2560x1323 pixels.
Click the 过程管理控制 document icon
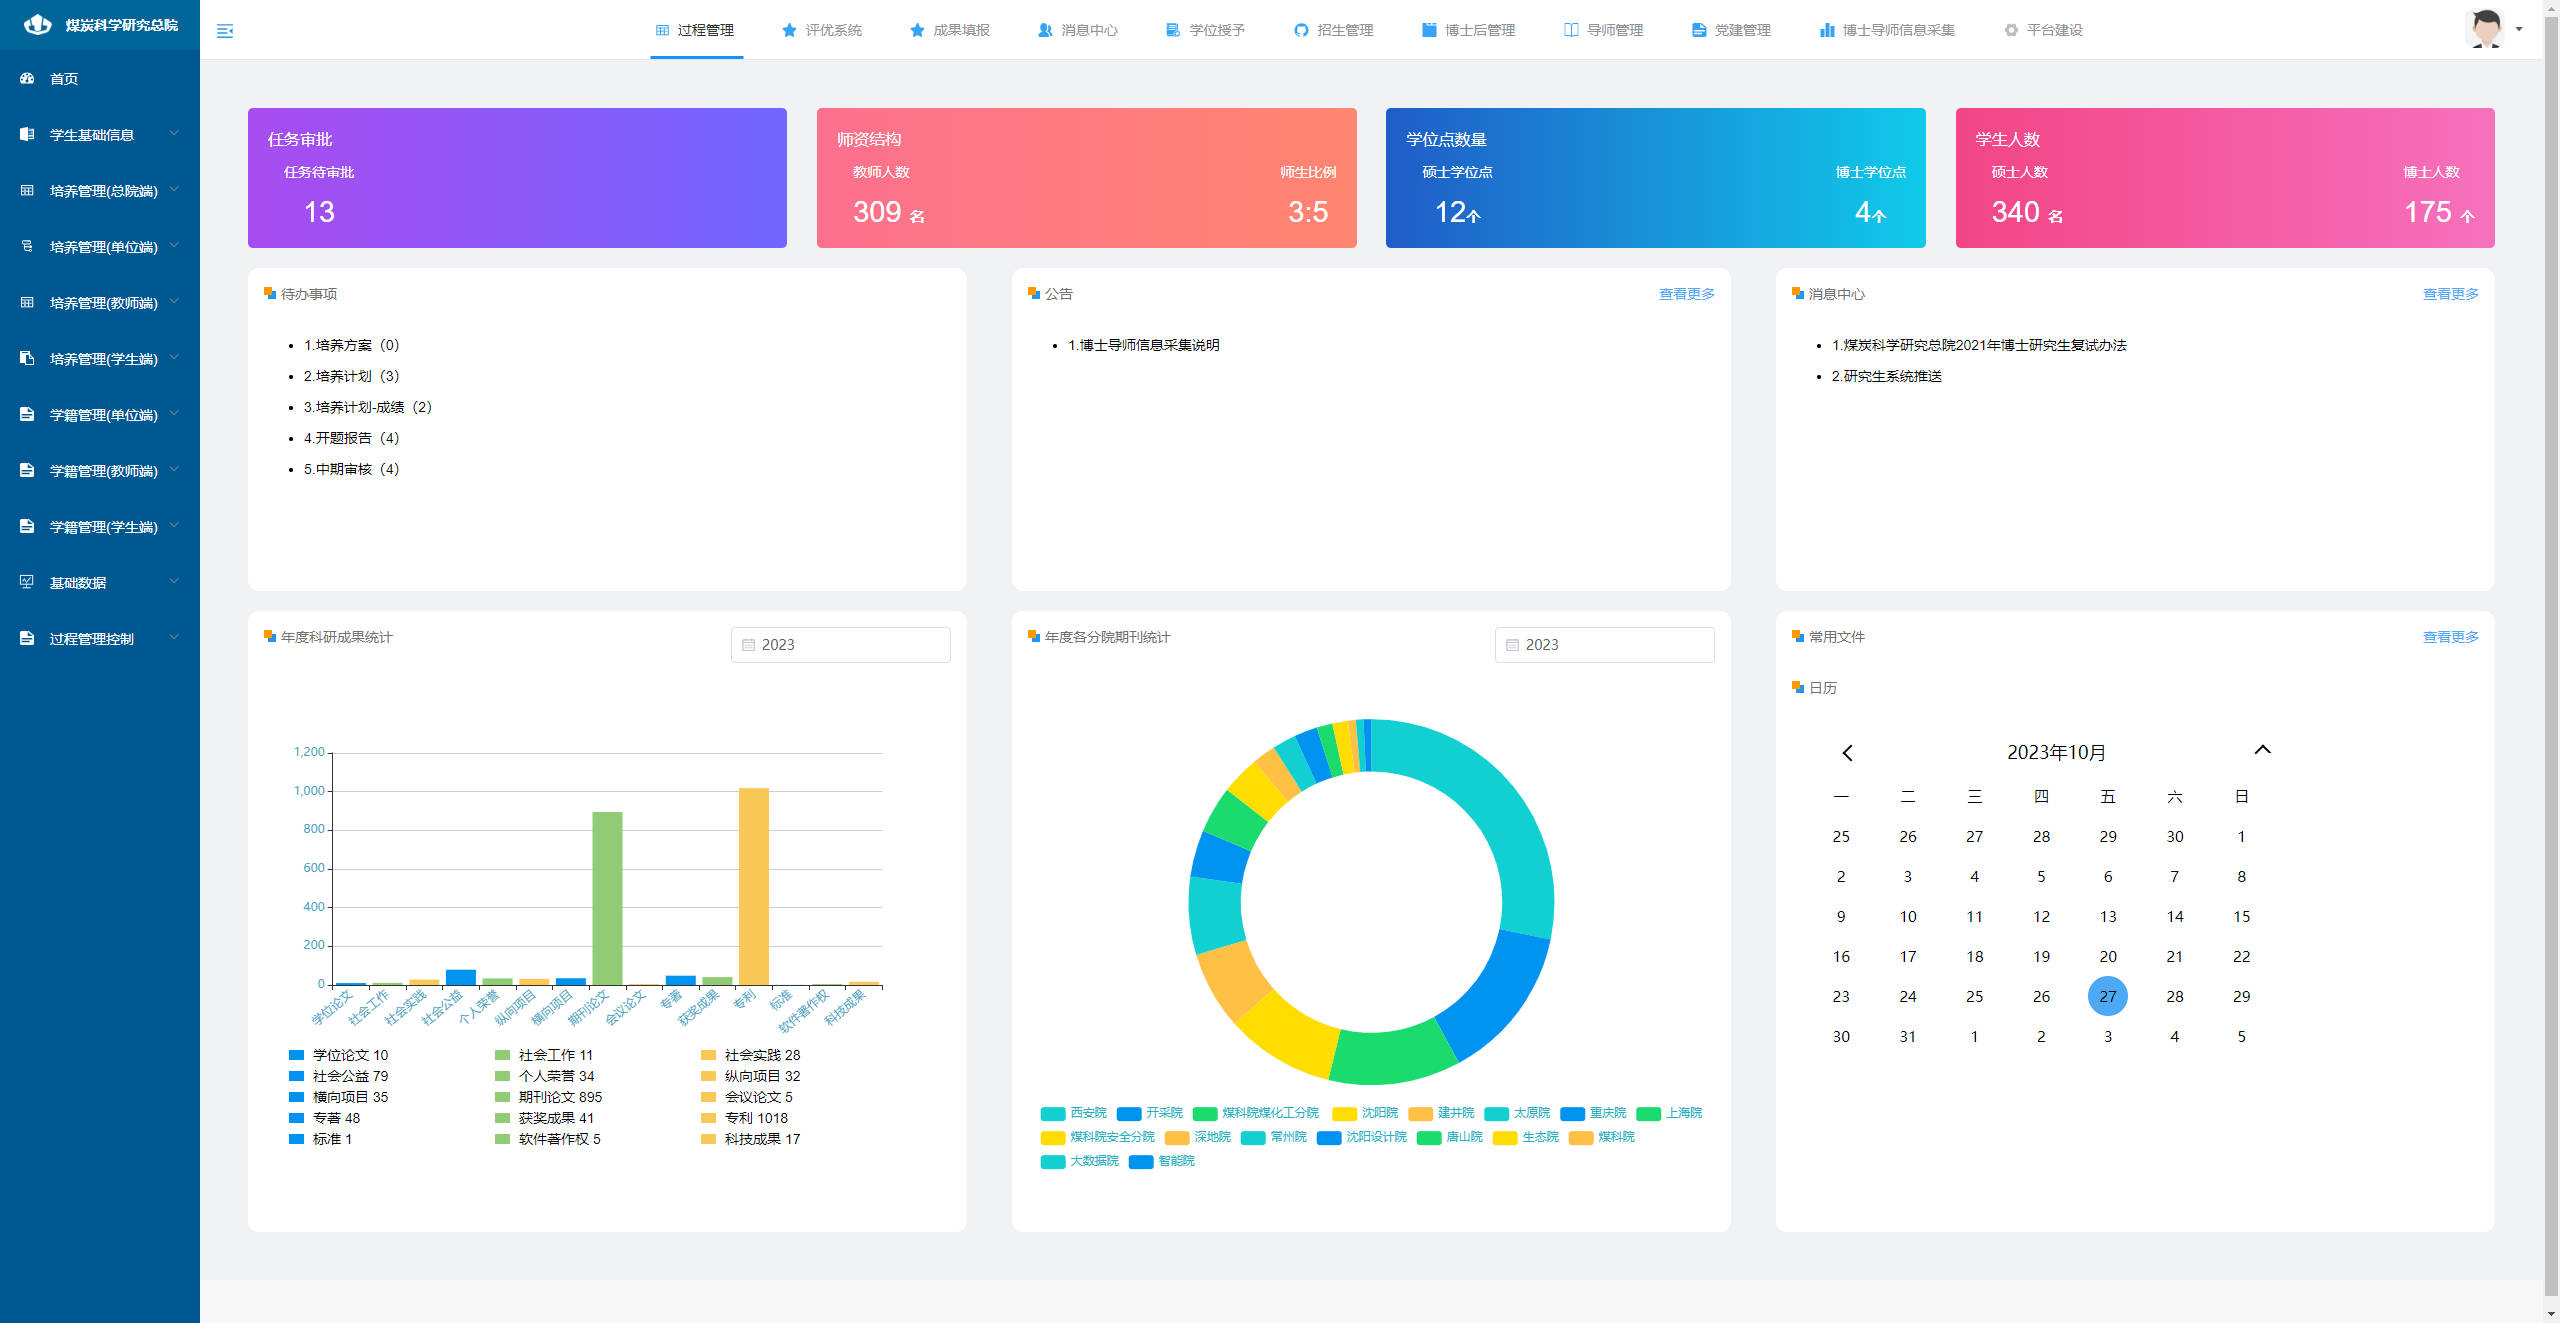pos(27,638)
